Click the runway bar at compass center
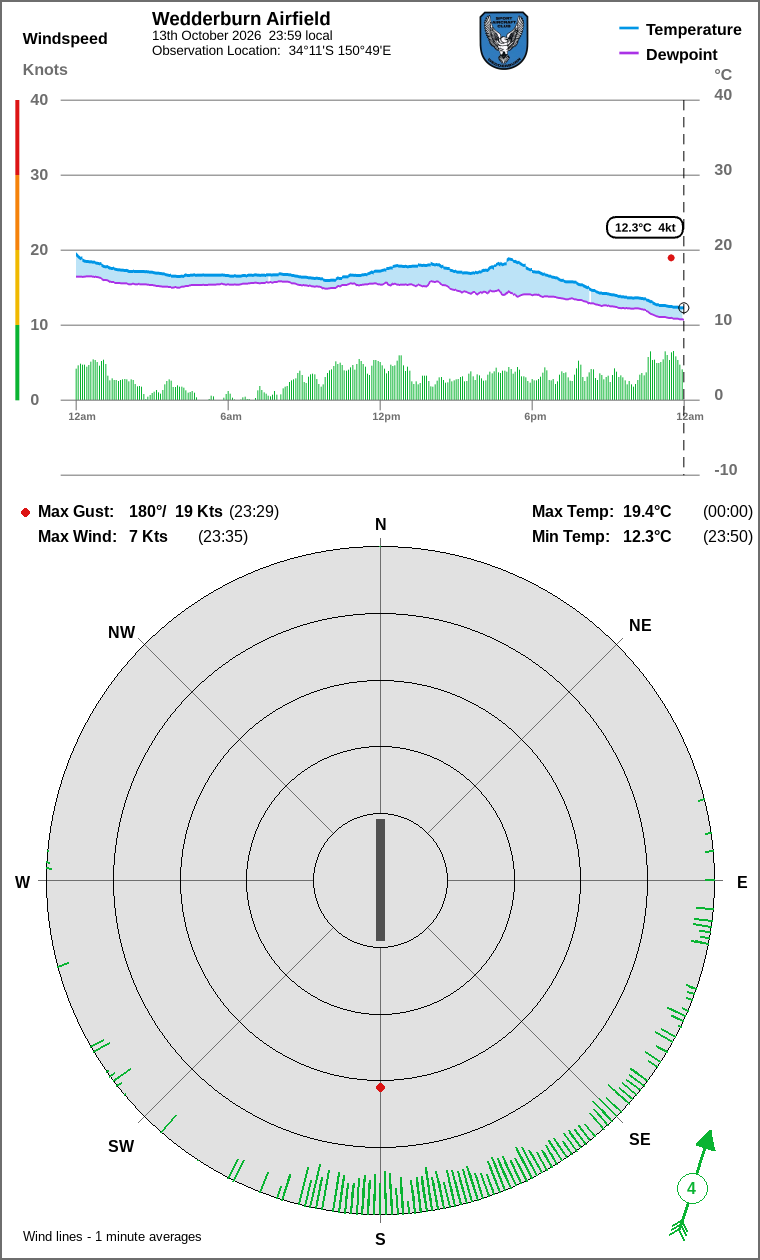 pyautogui.click(x=380, y=880)
